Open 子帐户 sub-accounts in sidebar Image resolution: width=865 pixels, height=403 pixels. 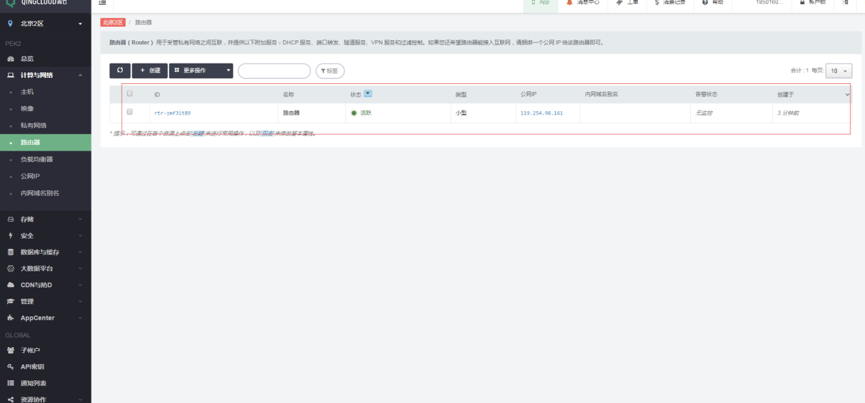(30, 351)
